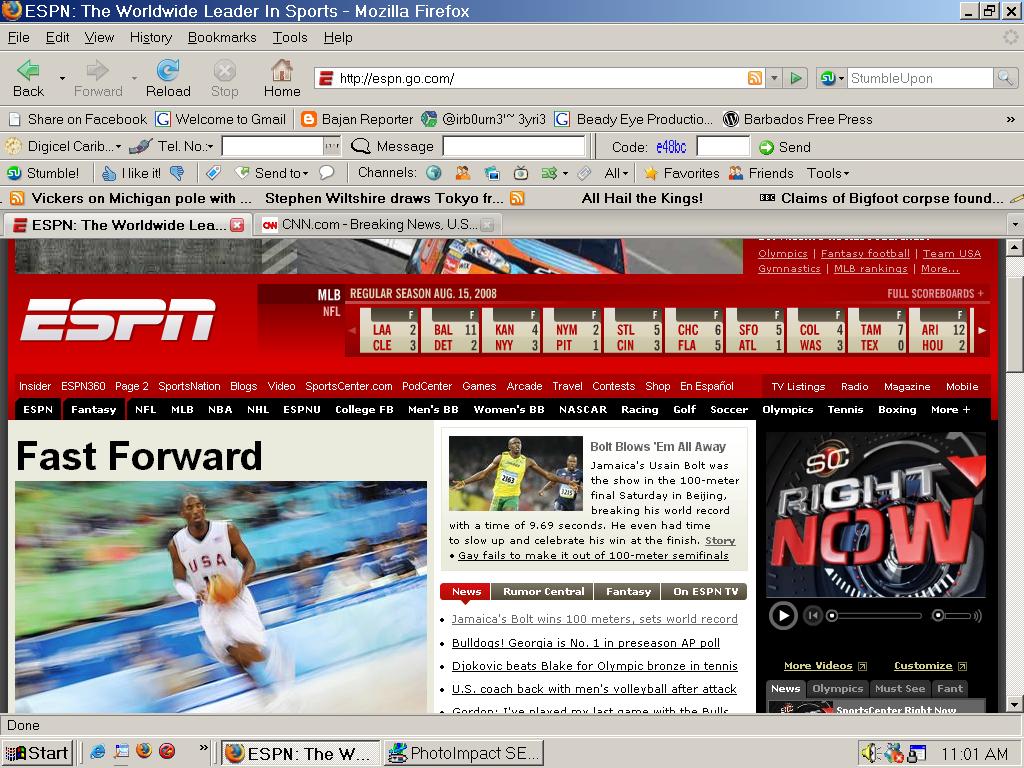Expand StumbleUpon Tools dropdown

(828, 173)
